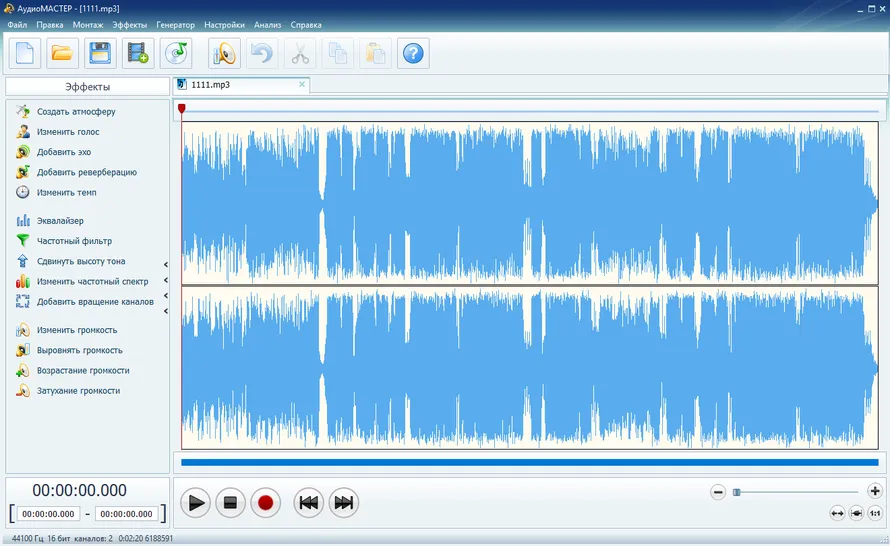Open Частотный фильтр effect
This screenshot has width=890, height=546.
(74, 241)
